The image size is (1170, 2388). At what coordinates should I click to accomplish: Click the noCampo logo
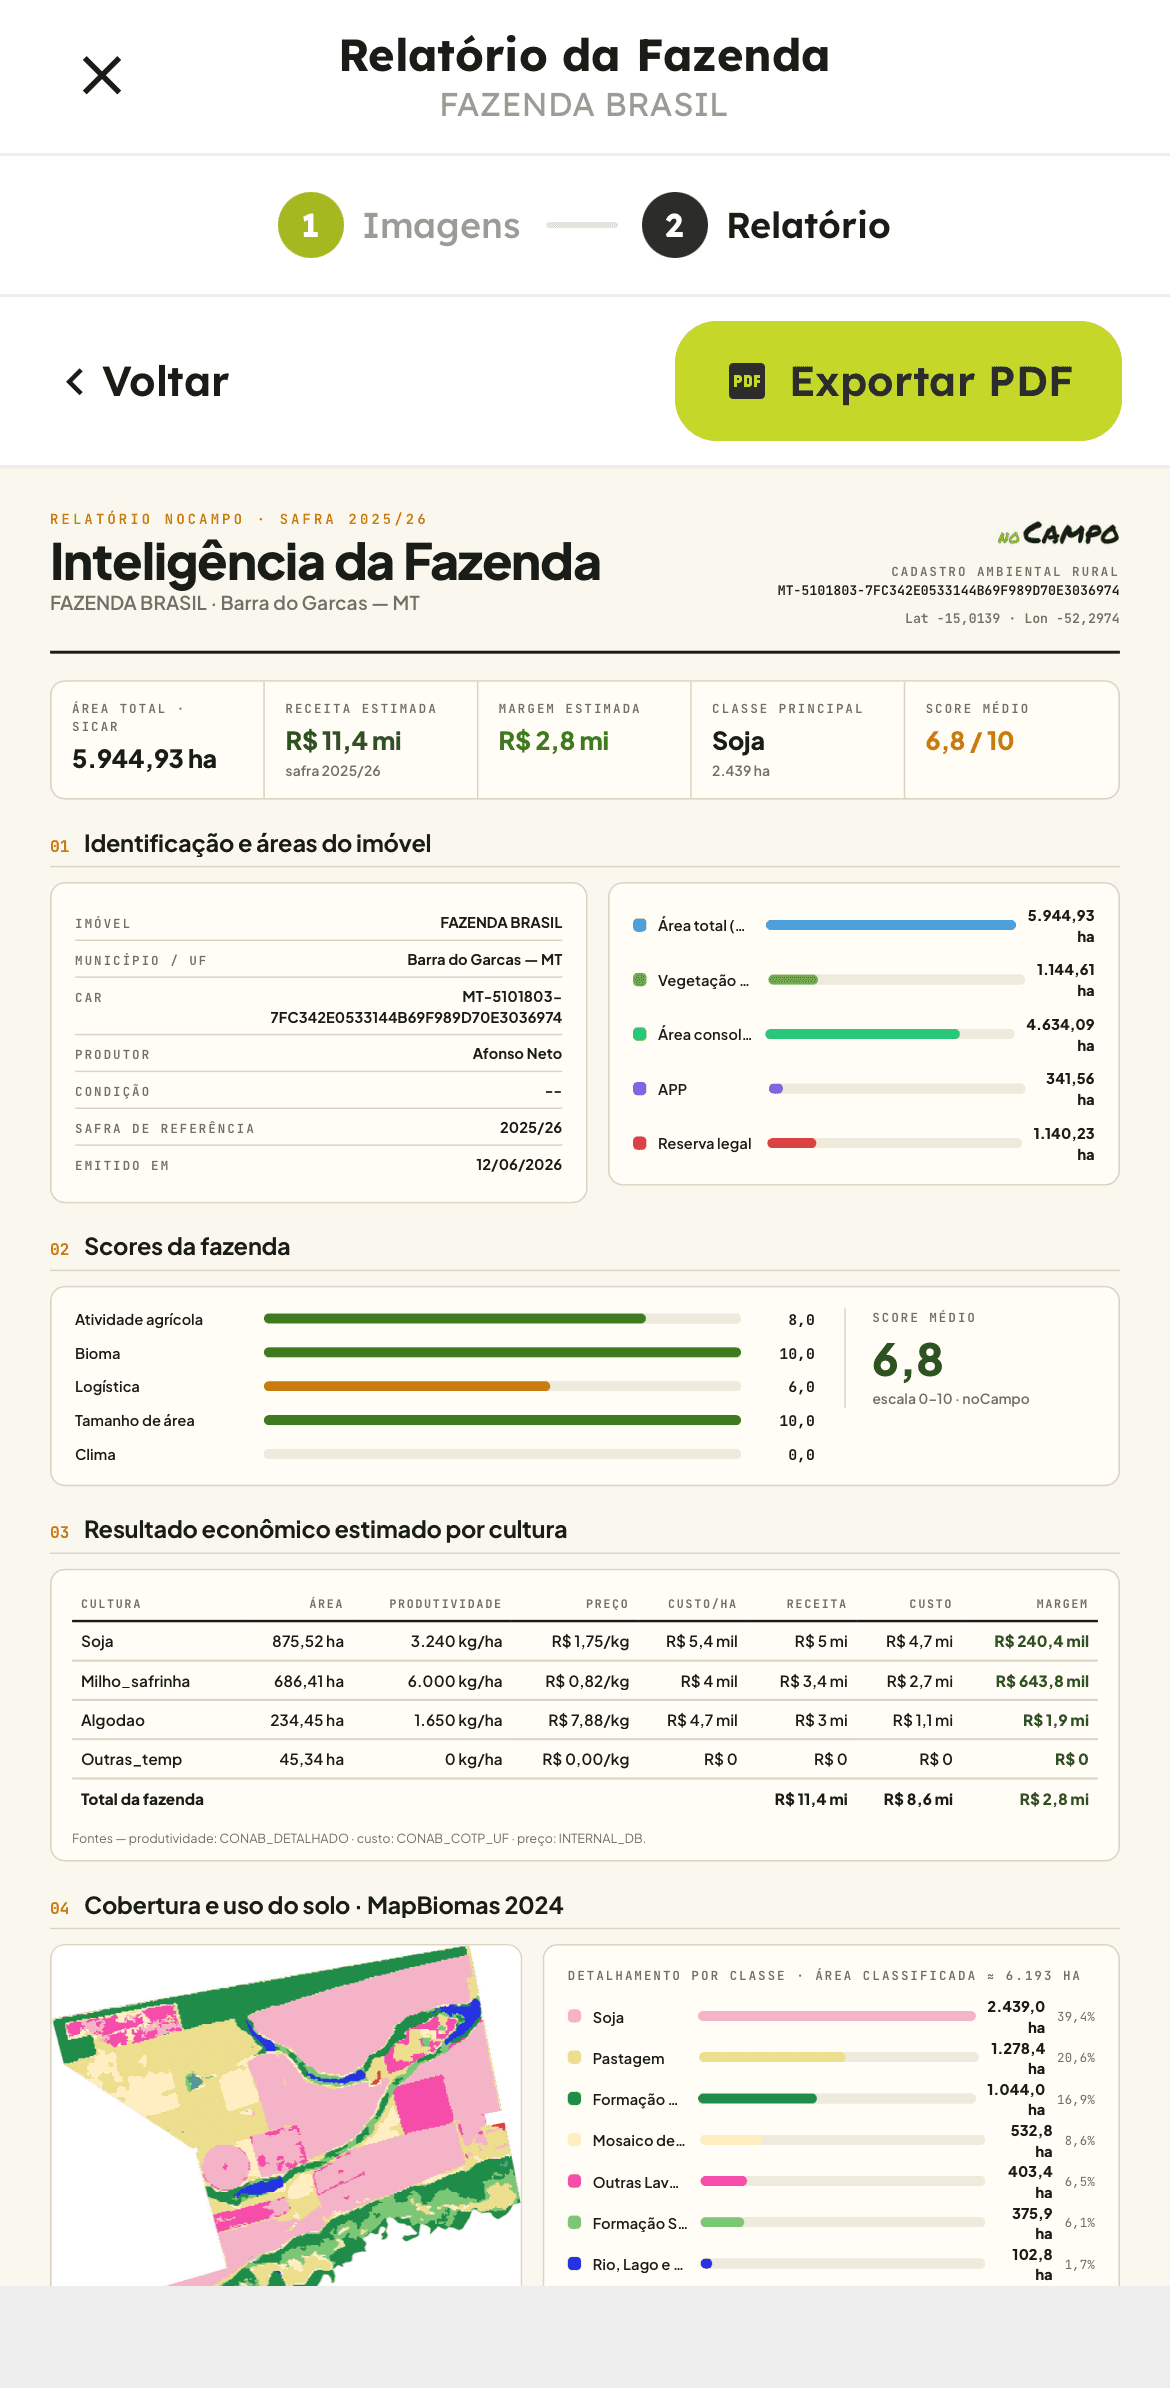pos(1058,534)
